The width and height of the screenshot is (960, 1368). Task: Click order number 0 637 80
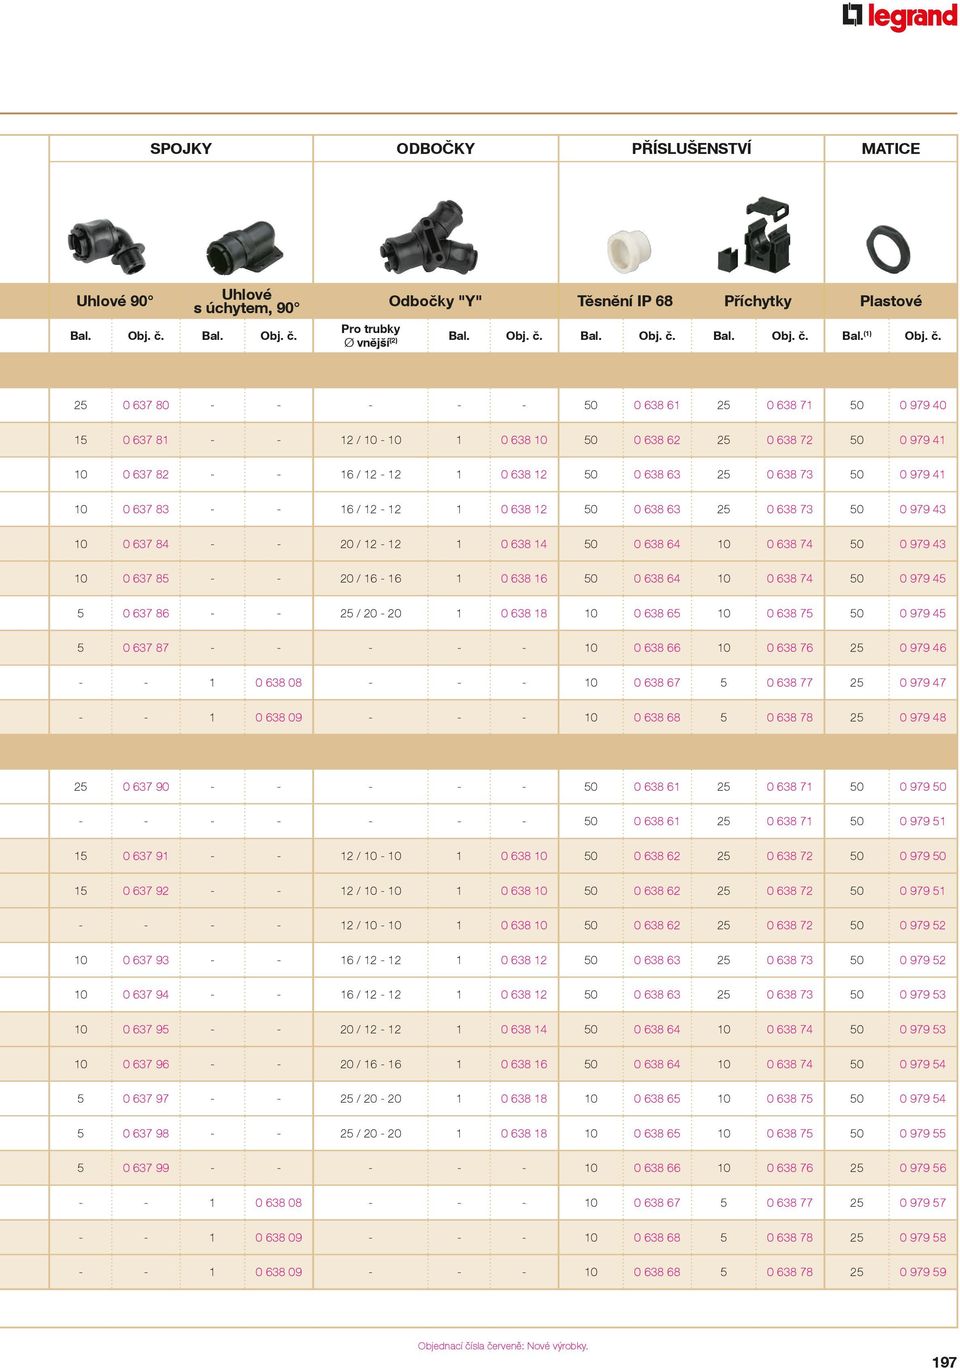[x=146, y=405]
